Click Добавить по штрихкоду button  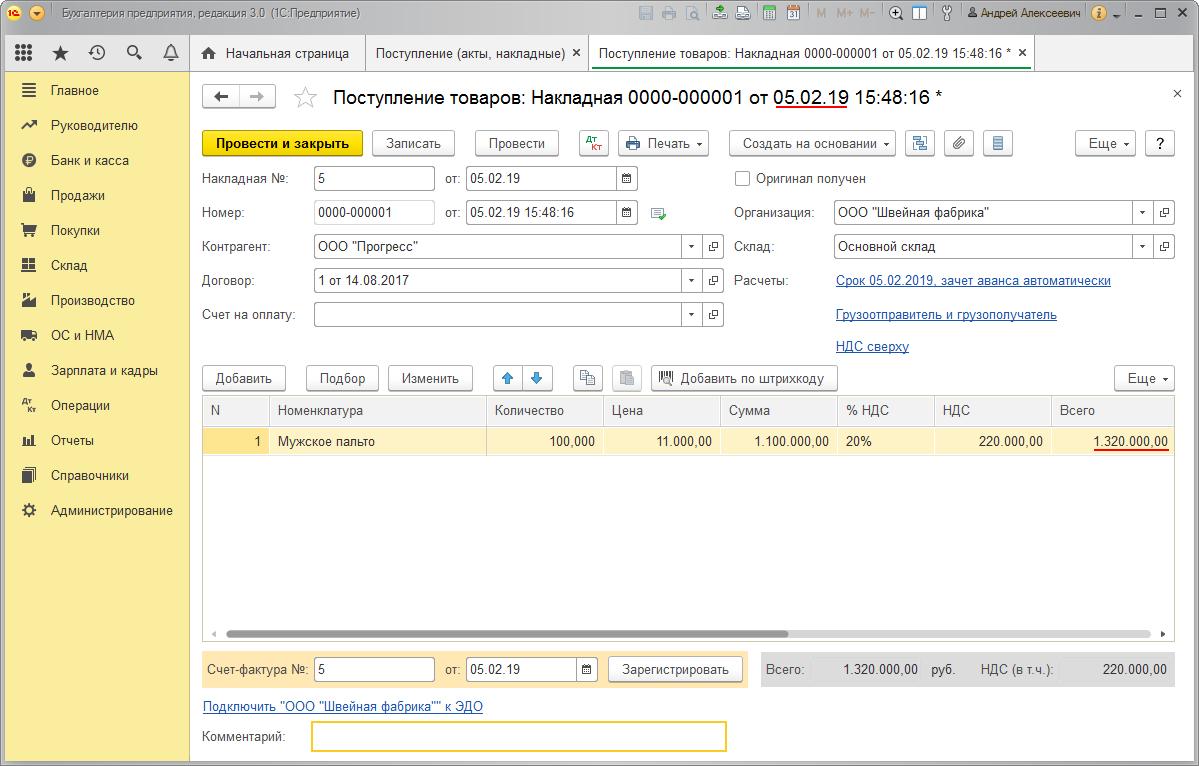pos(744,378)
